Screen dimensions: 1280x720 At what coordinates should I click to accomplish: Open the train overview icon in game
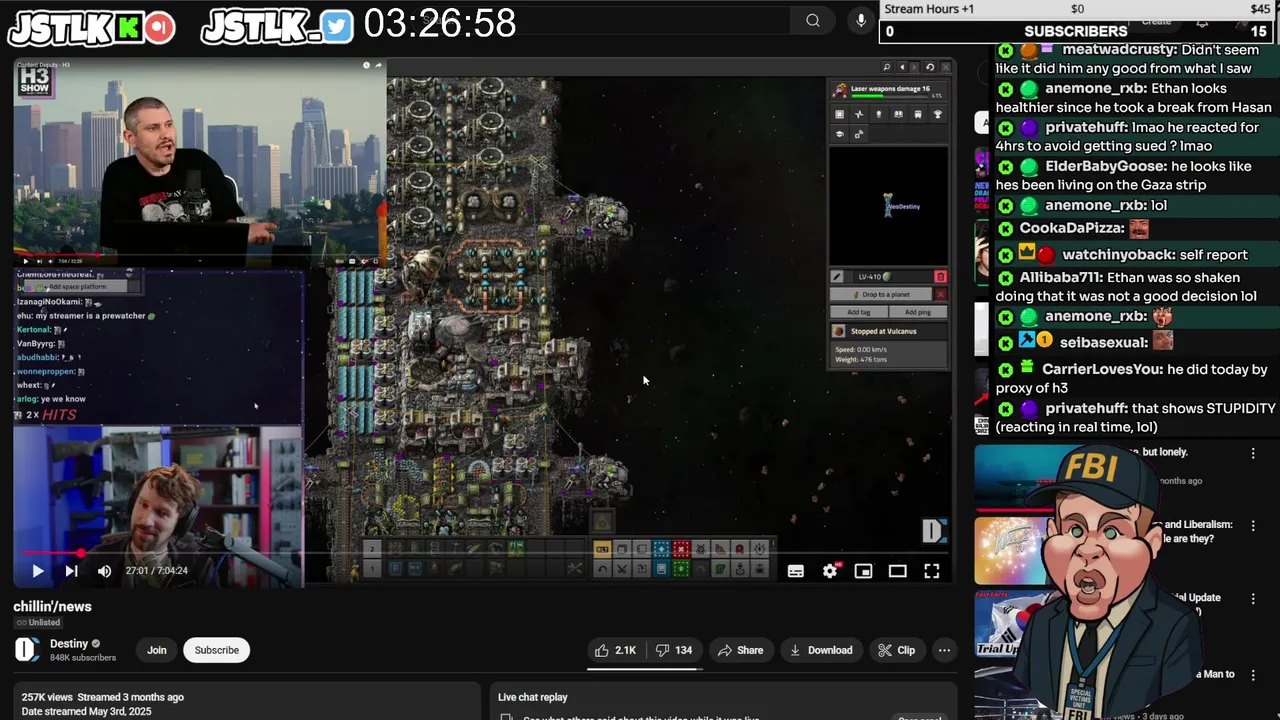click(918, 114)
